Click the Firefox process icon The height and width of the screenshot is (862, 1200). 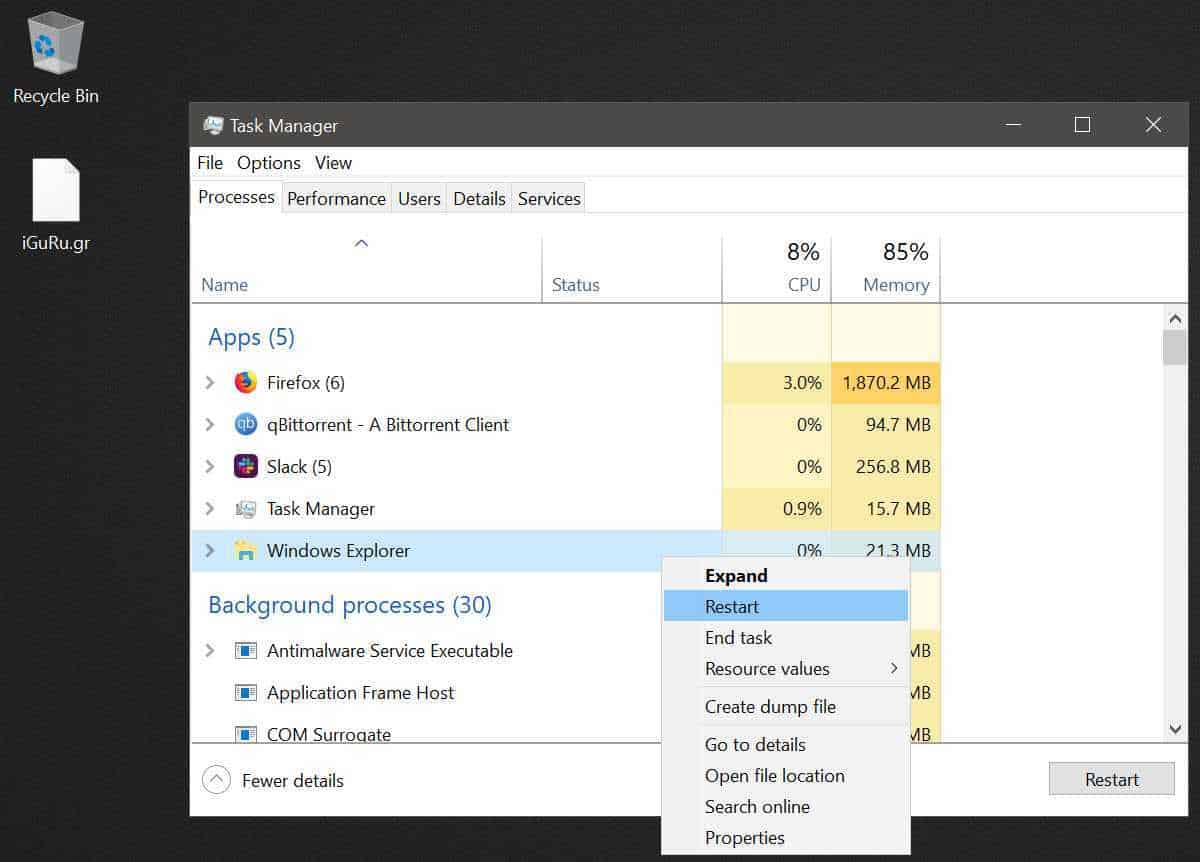(x=245, y=382)
